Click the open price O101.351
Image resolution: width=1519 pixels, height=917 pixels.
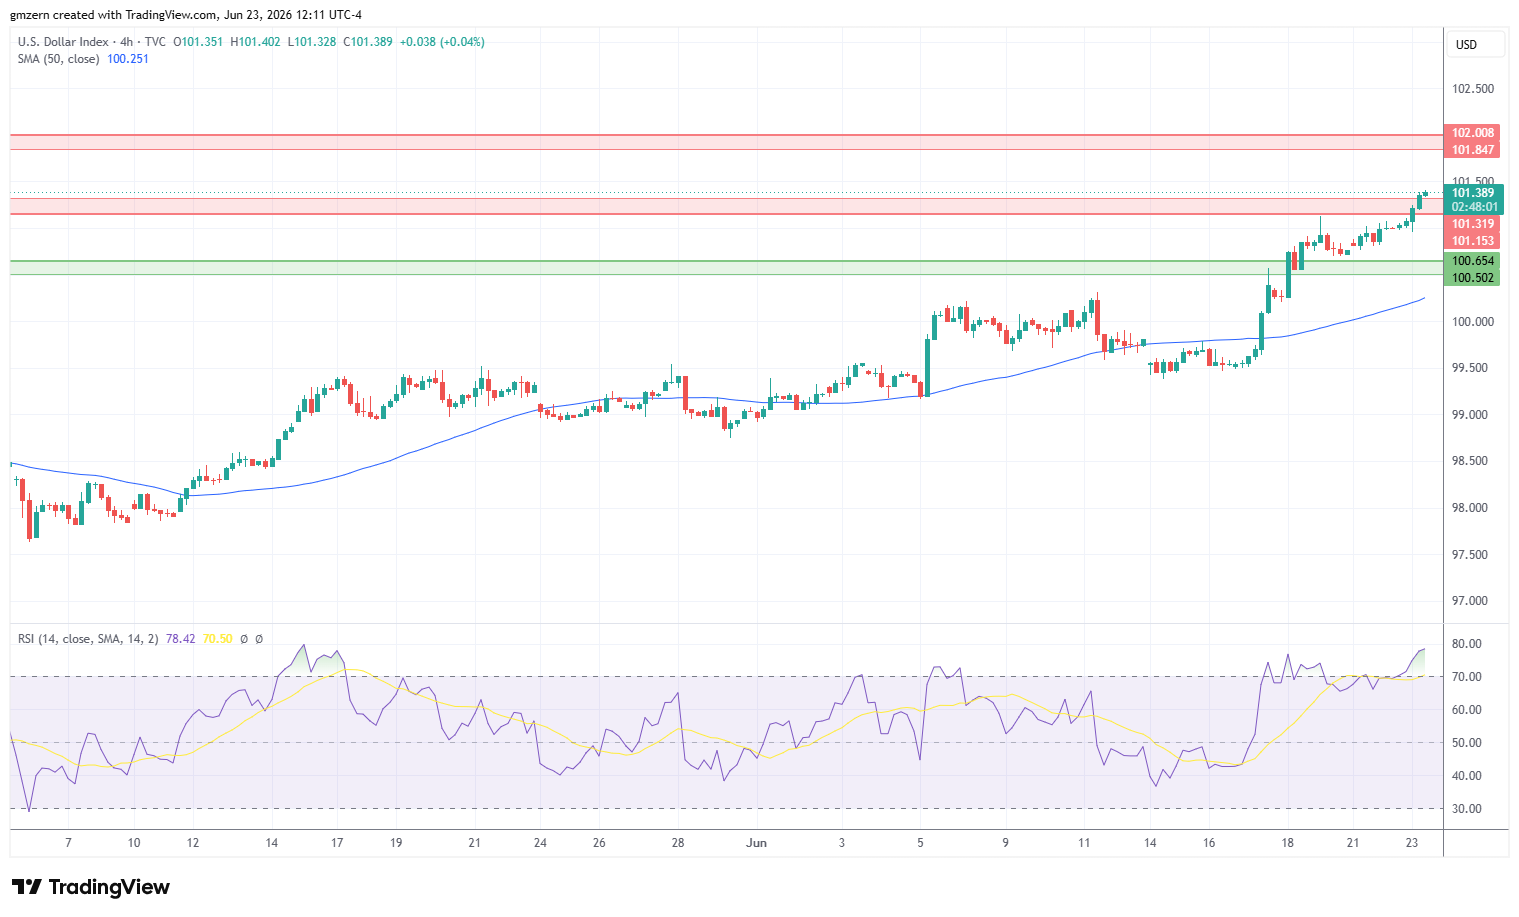tap(198, 42)
